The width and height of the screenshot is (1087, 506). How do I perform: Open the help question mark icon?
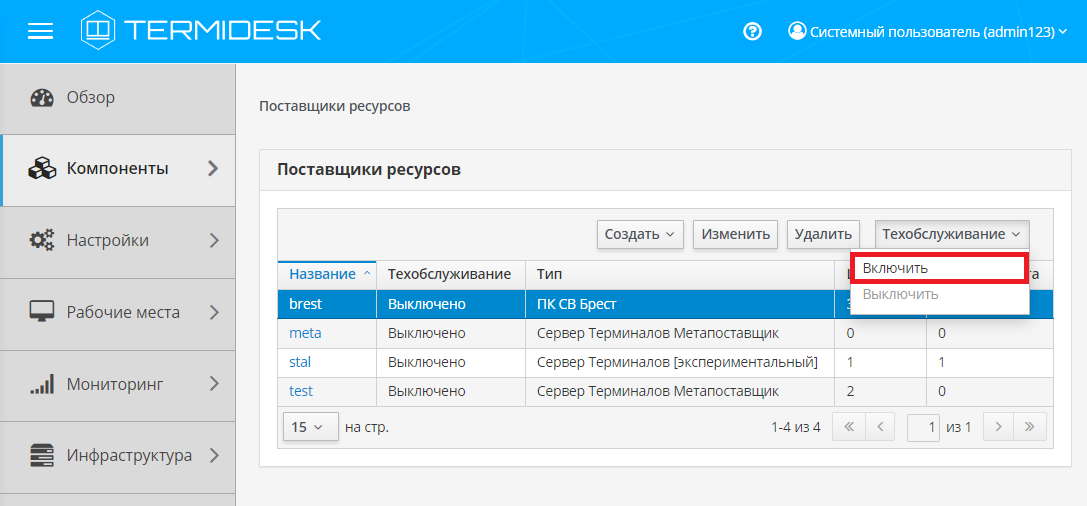click(753, 31)
